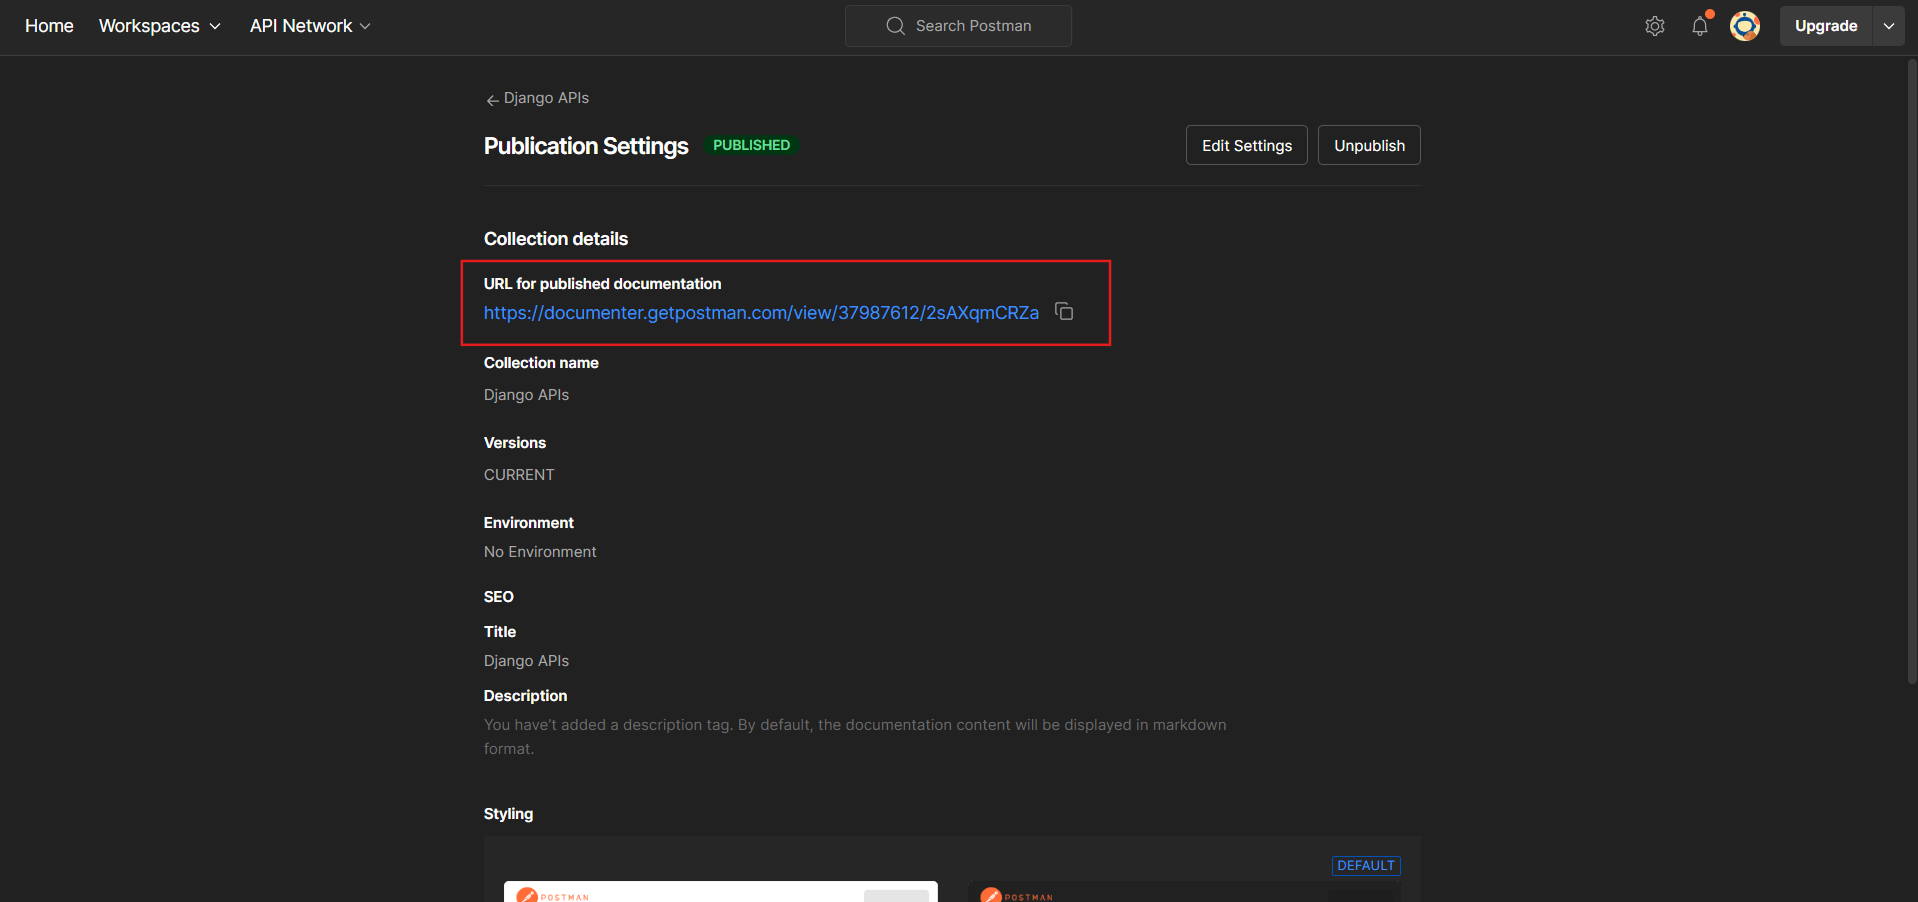The width and height of the screenshot is (1918, 902).
Task: Click the Publication Settings heading
Action: click(586, 146)
